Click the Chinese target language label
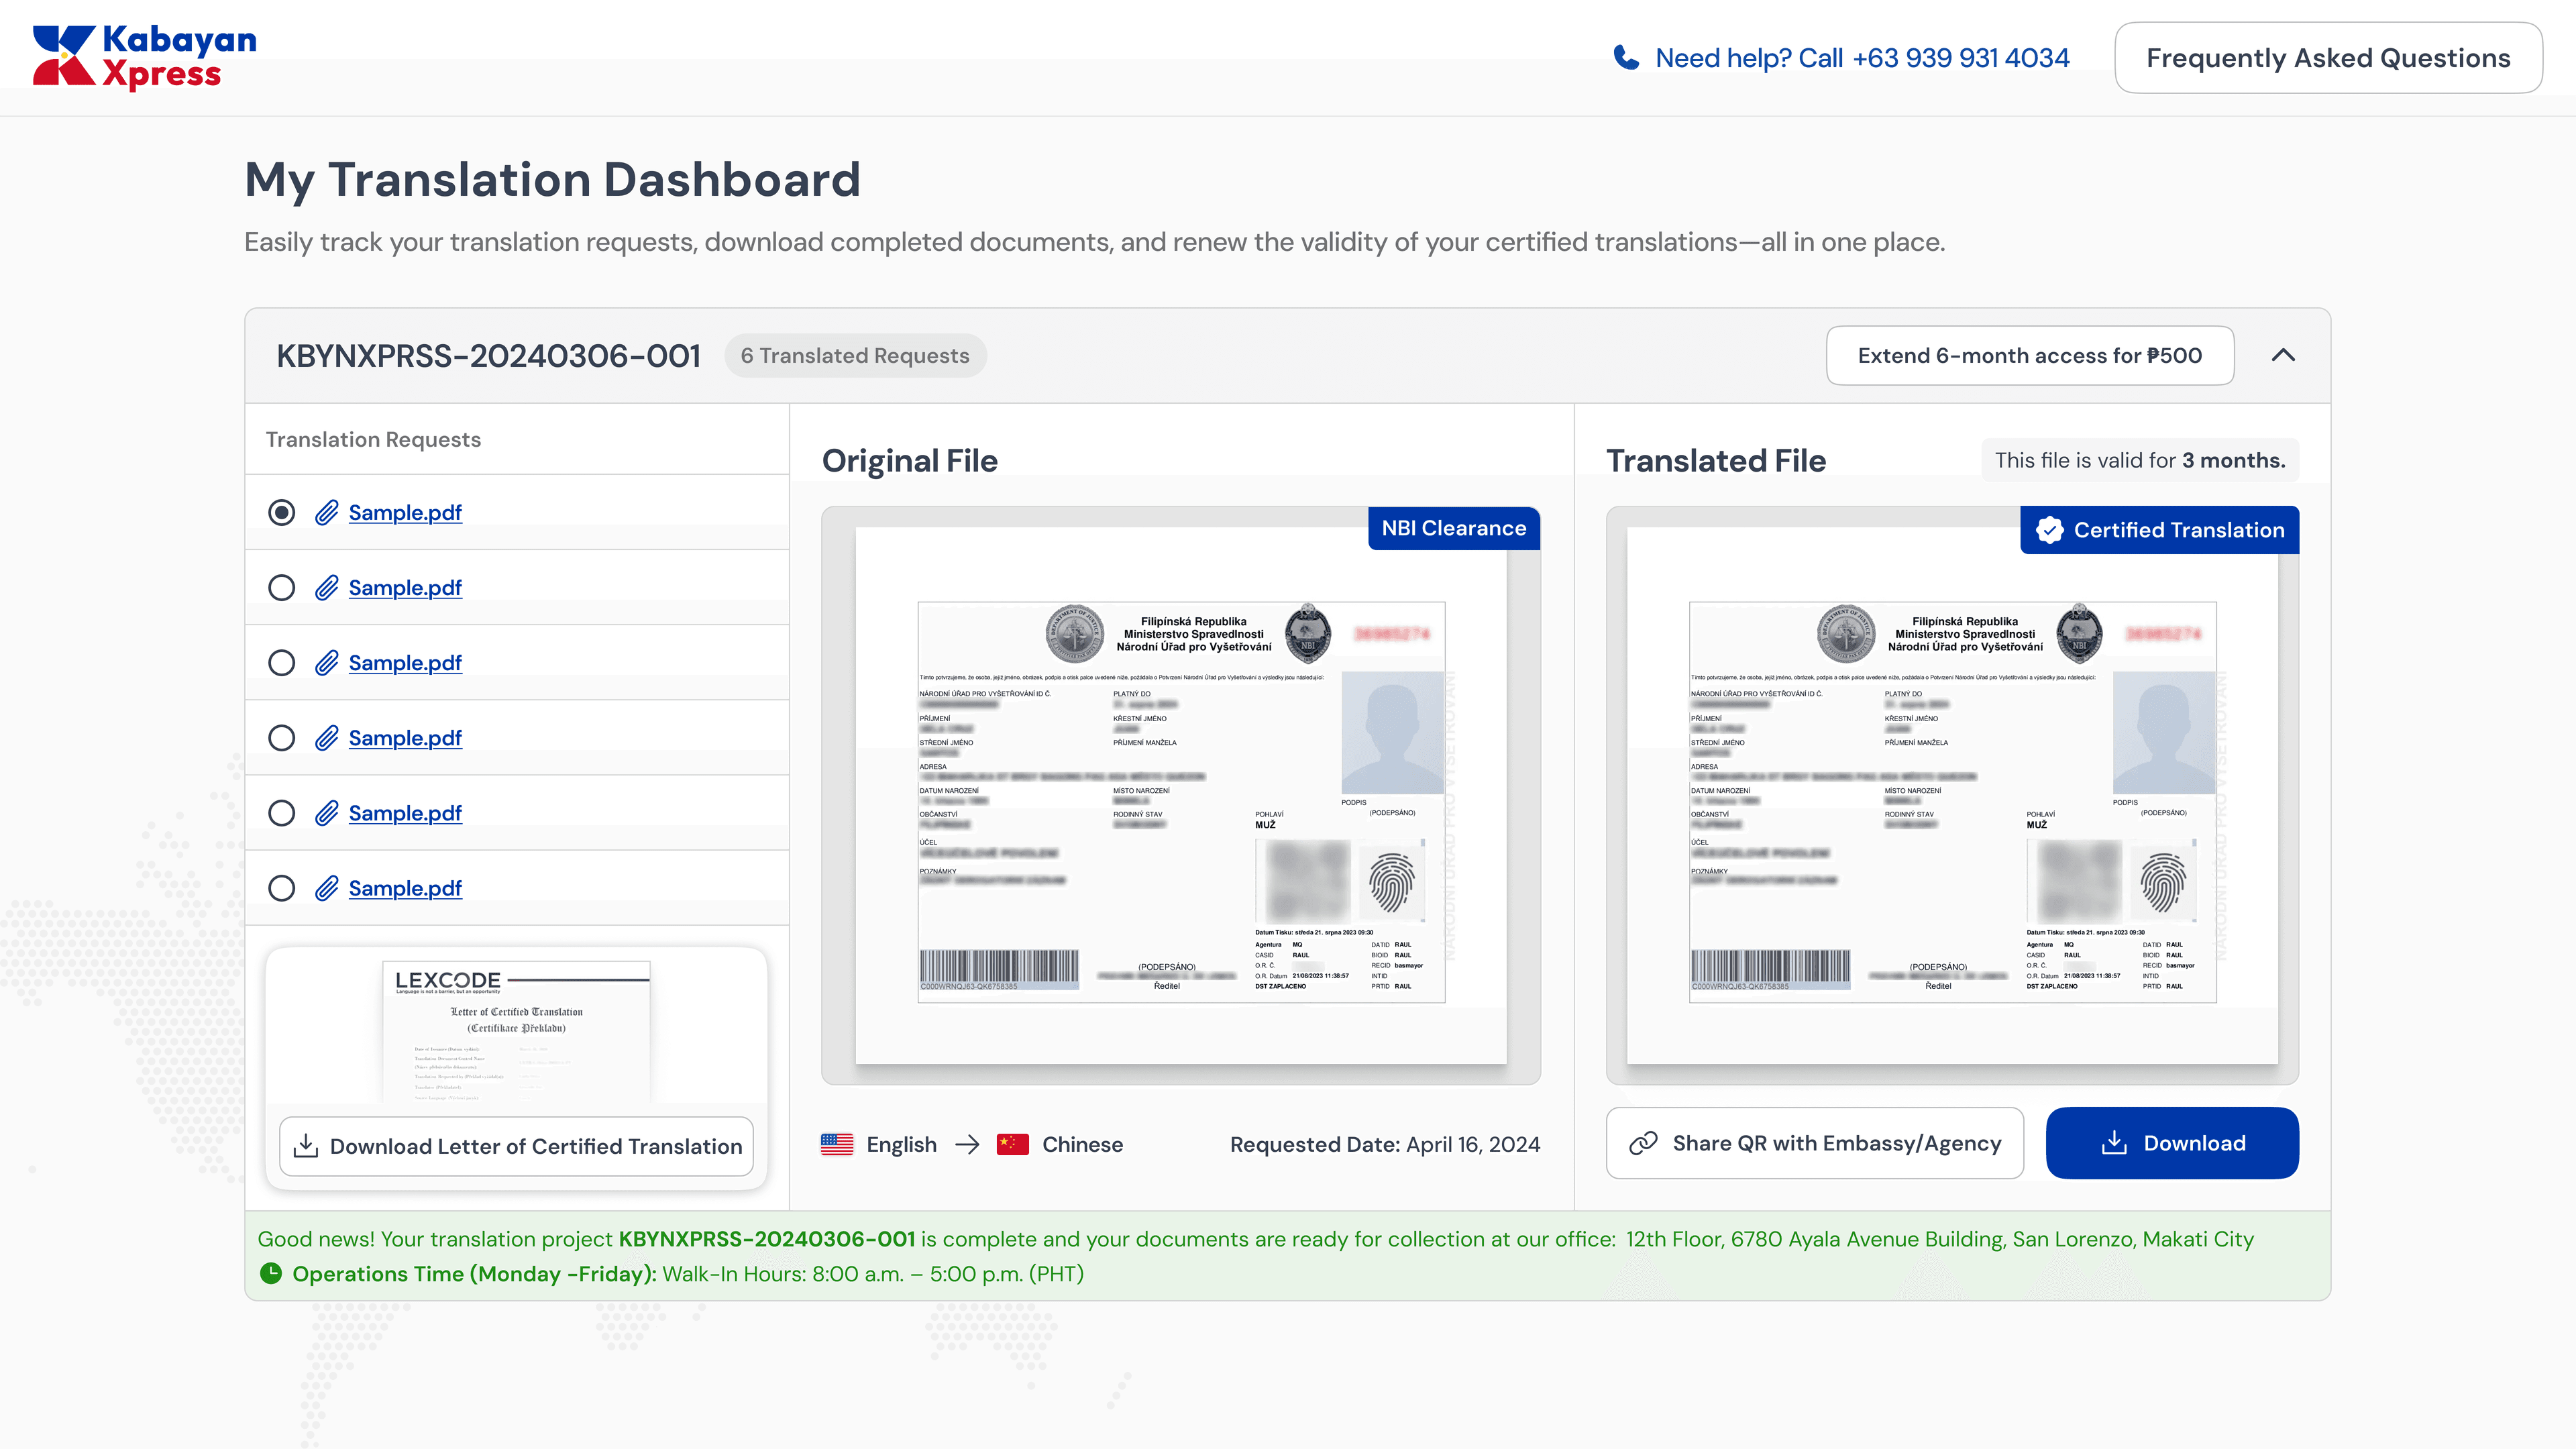 point(1082,1144)
